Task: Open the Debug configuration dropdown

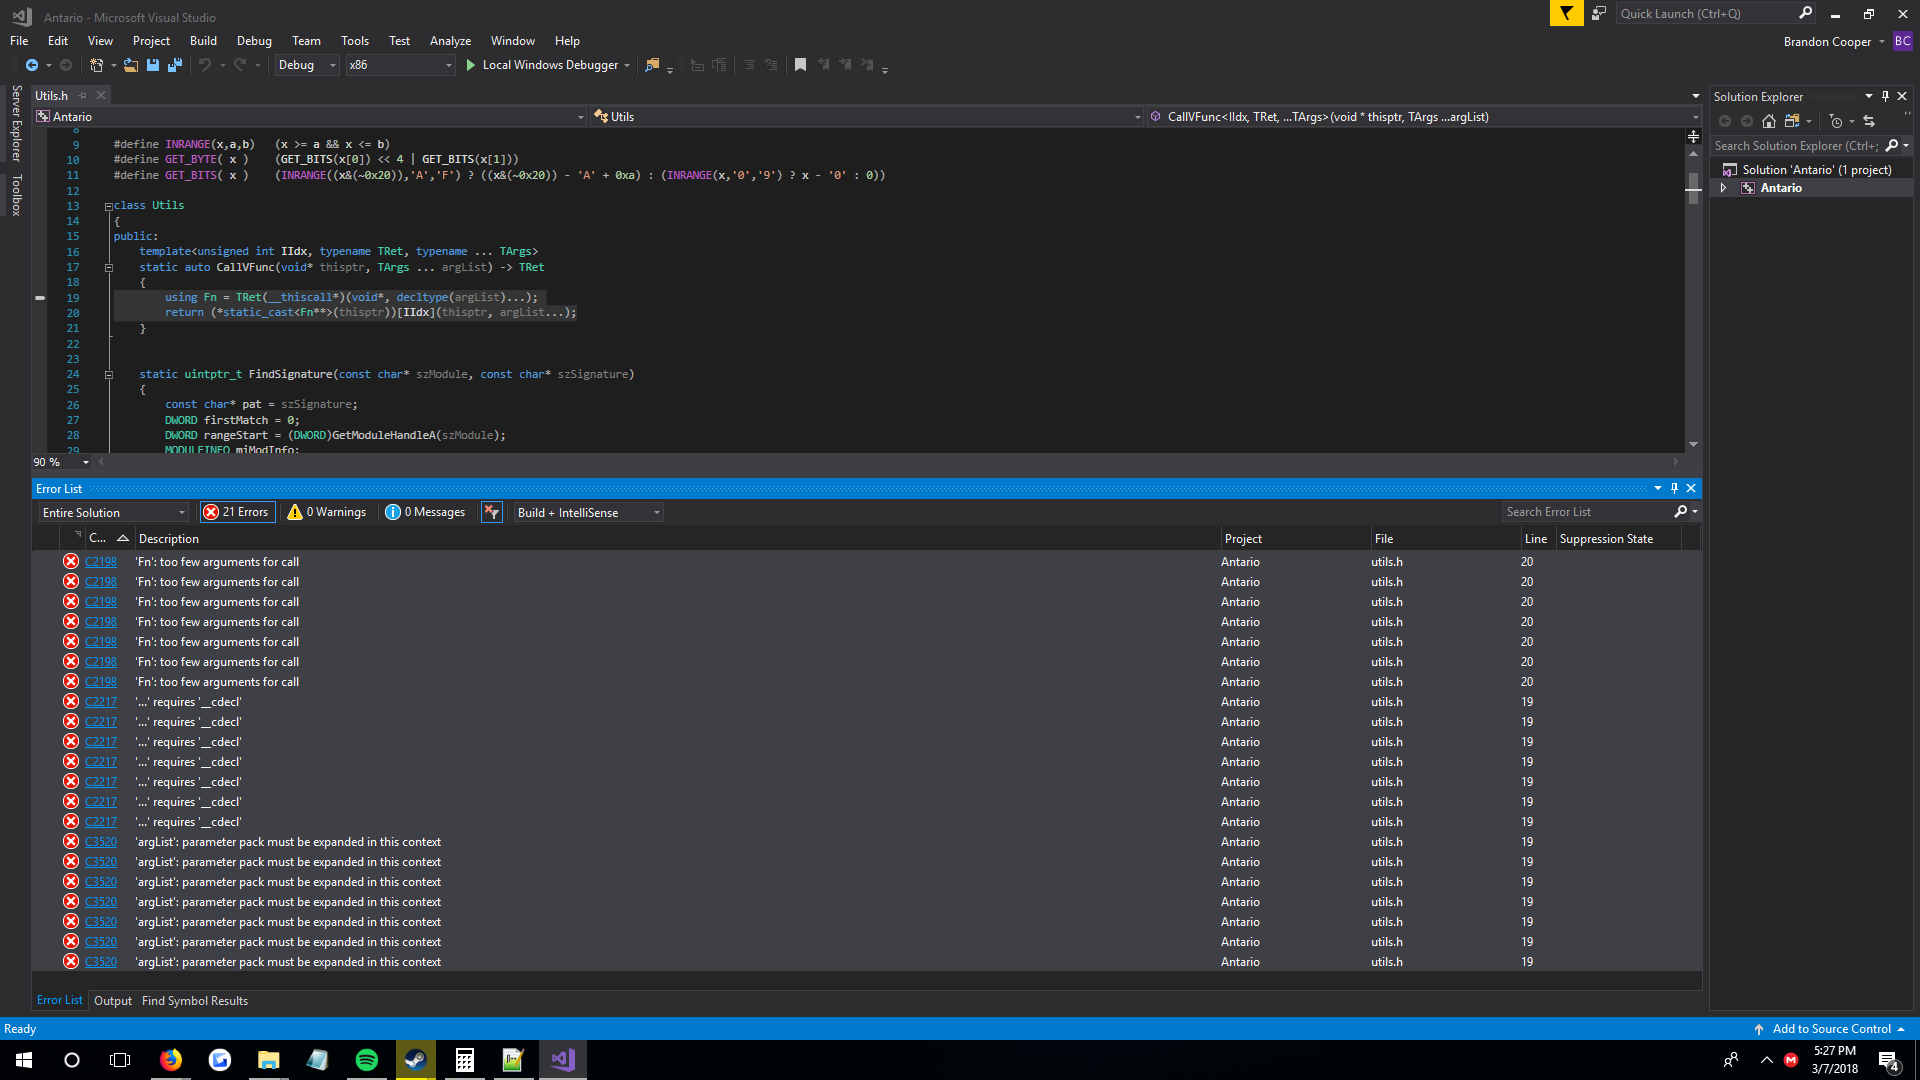Action: pyautogui.click(x=307, y=65)
